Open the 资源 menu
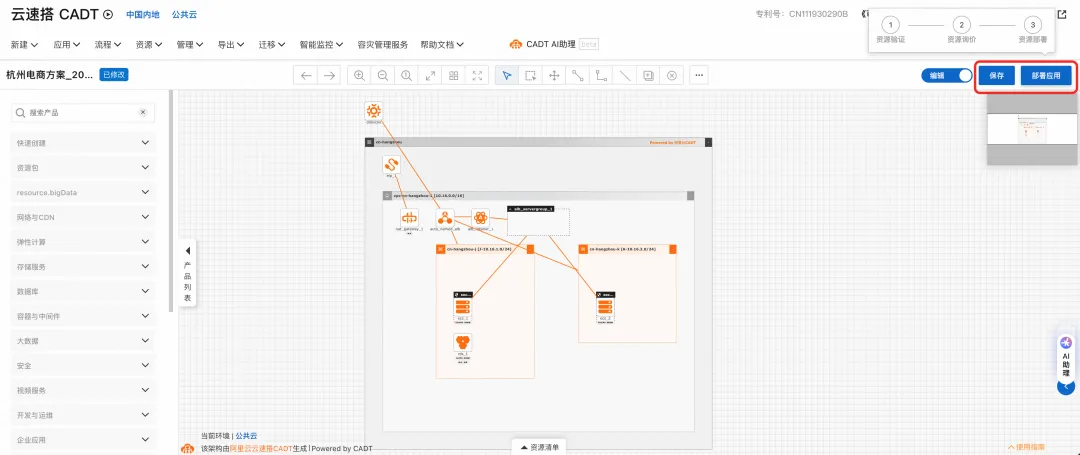Screen dimensions: 1080x455 tap(149, 45)
